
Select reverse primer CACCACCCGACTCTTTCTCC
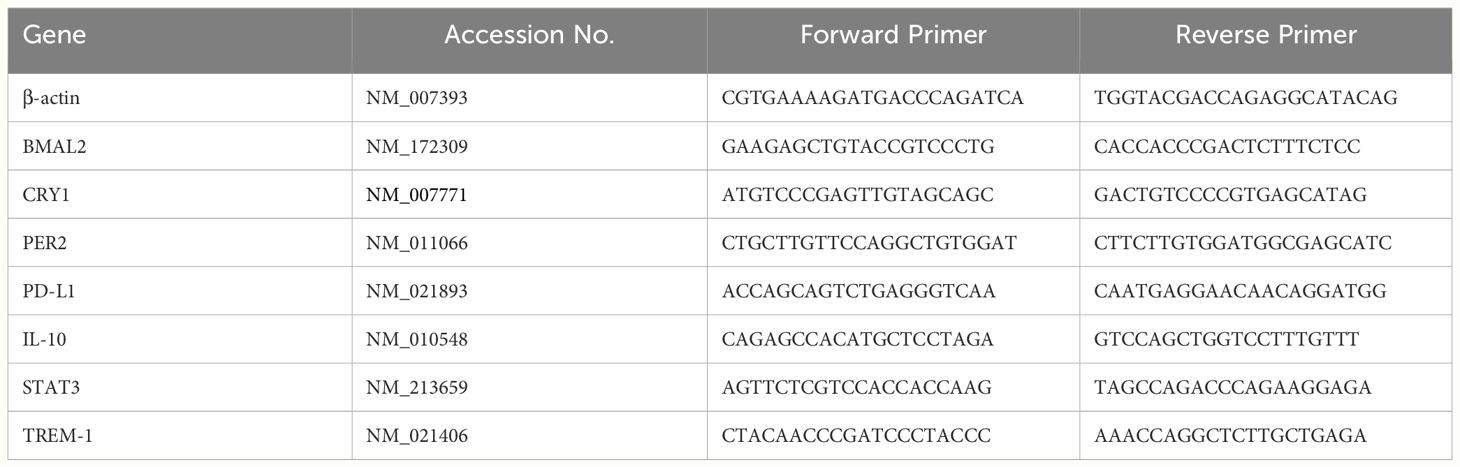coord(1227,147)
